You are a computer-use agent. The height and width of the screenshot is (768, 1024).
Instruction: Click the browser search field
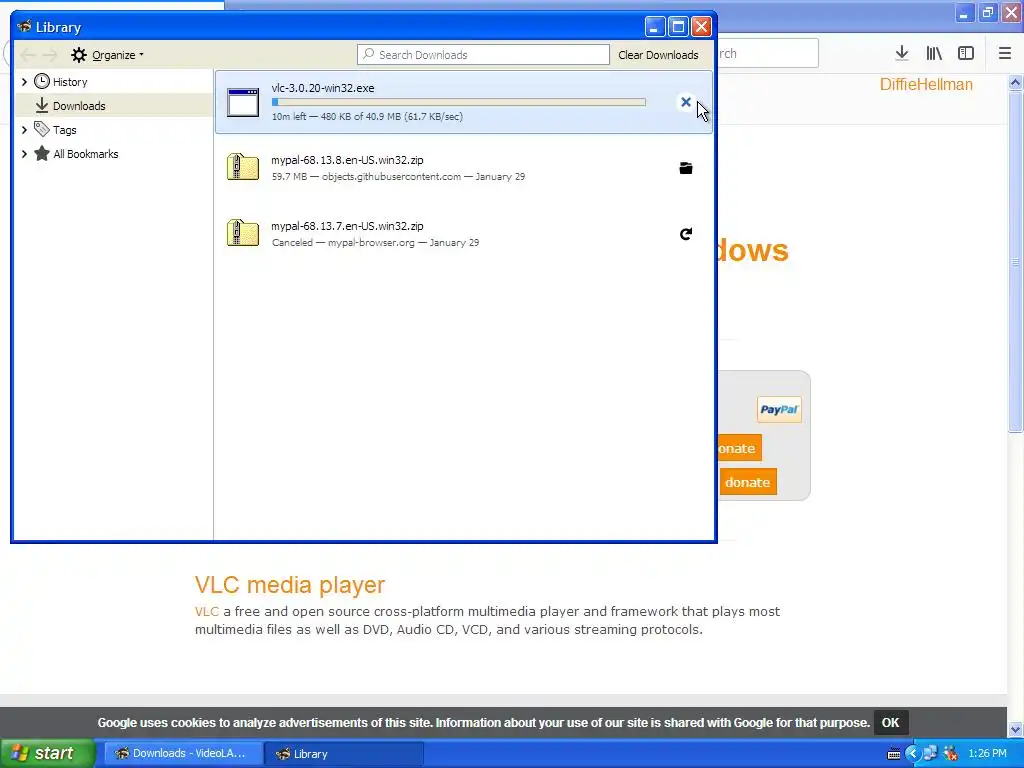coord(767,54)
